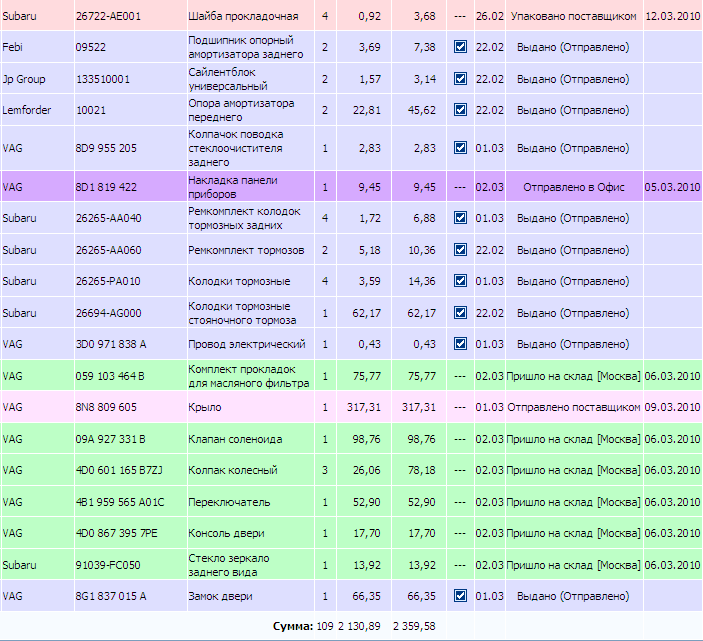Click amount 78,18 in Колпак колесный row
Viewport: 703px width, 641px height.
[421, 470]
